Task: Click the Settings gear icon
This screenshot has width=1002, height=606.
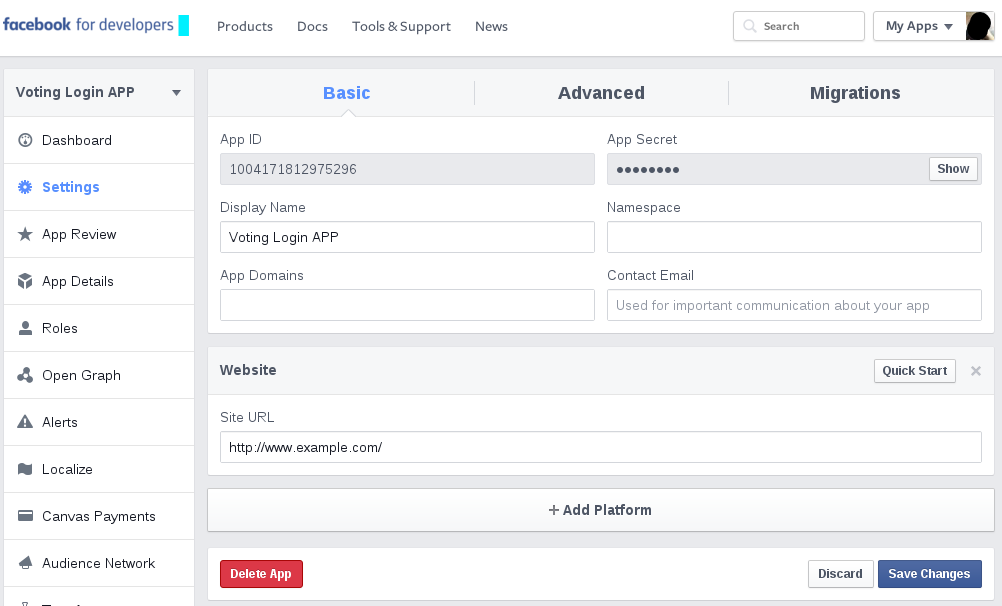Action: (25, 187)
